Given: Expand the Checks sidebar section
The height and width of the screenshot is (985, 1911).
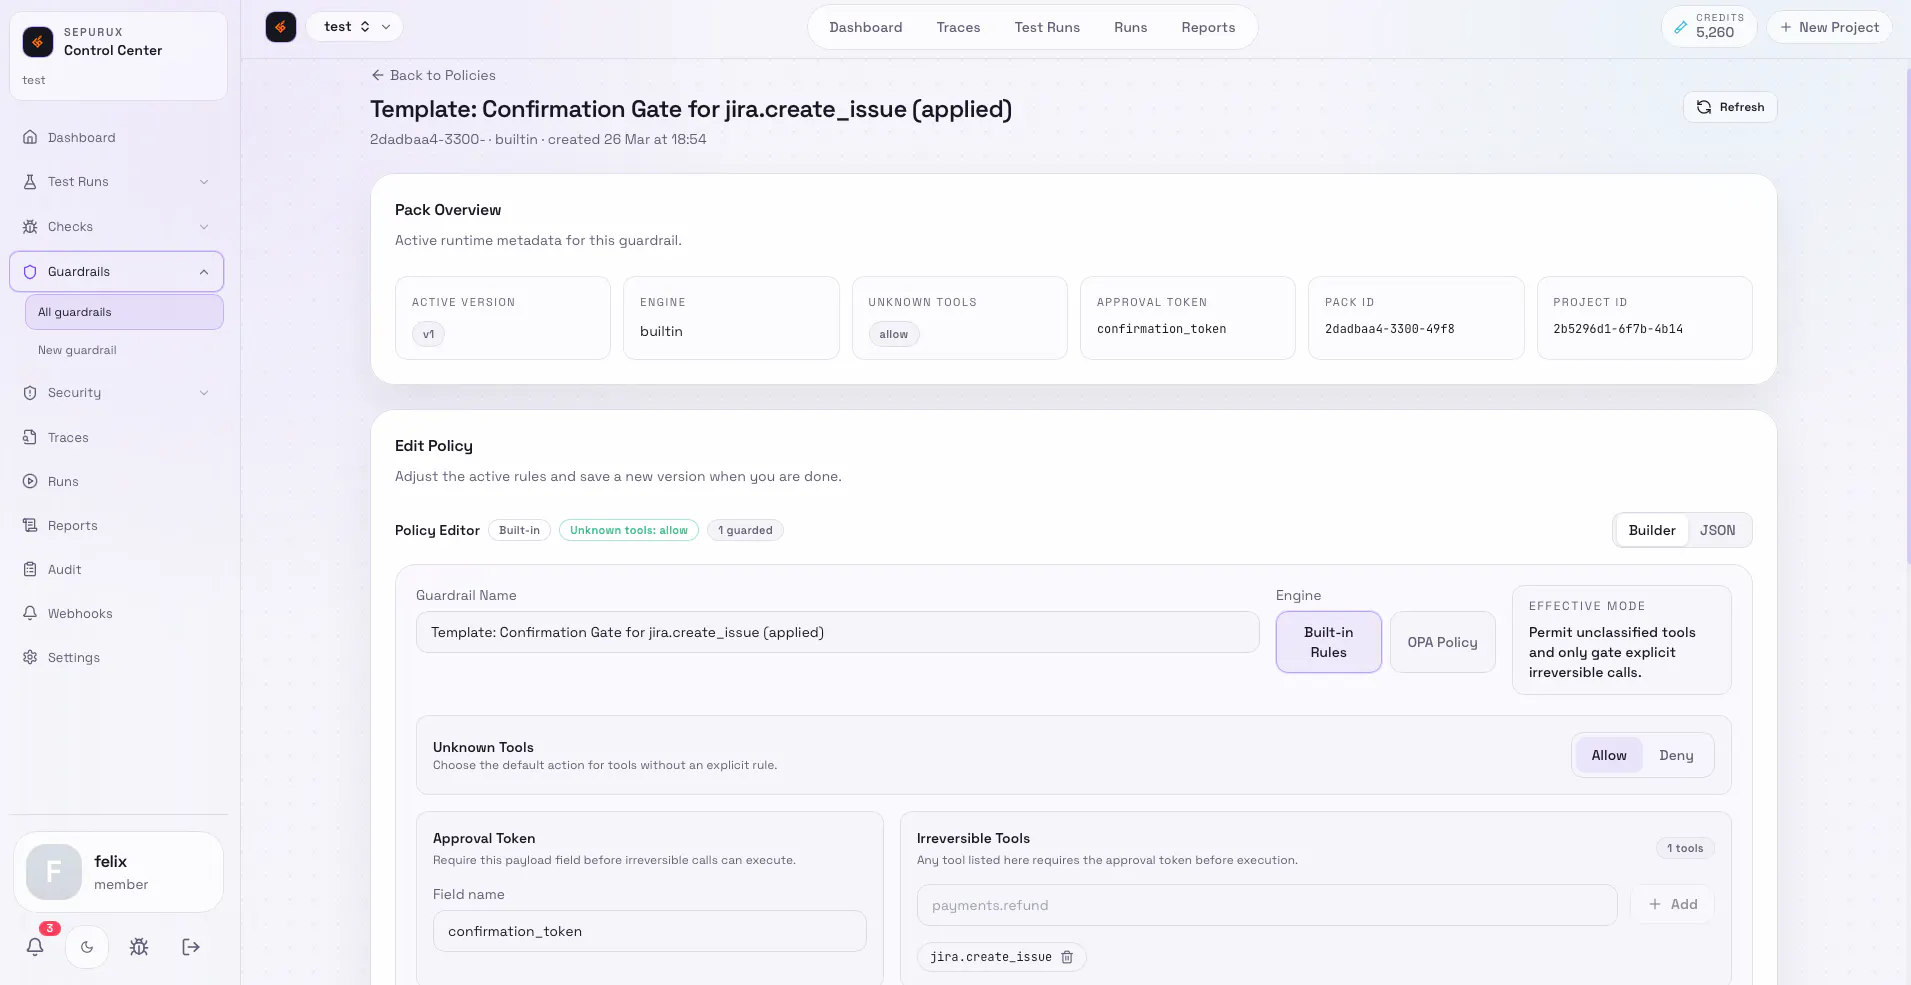Looking at the screenshot, I should (x=204, y=227).
